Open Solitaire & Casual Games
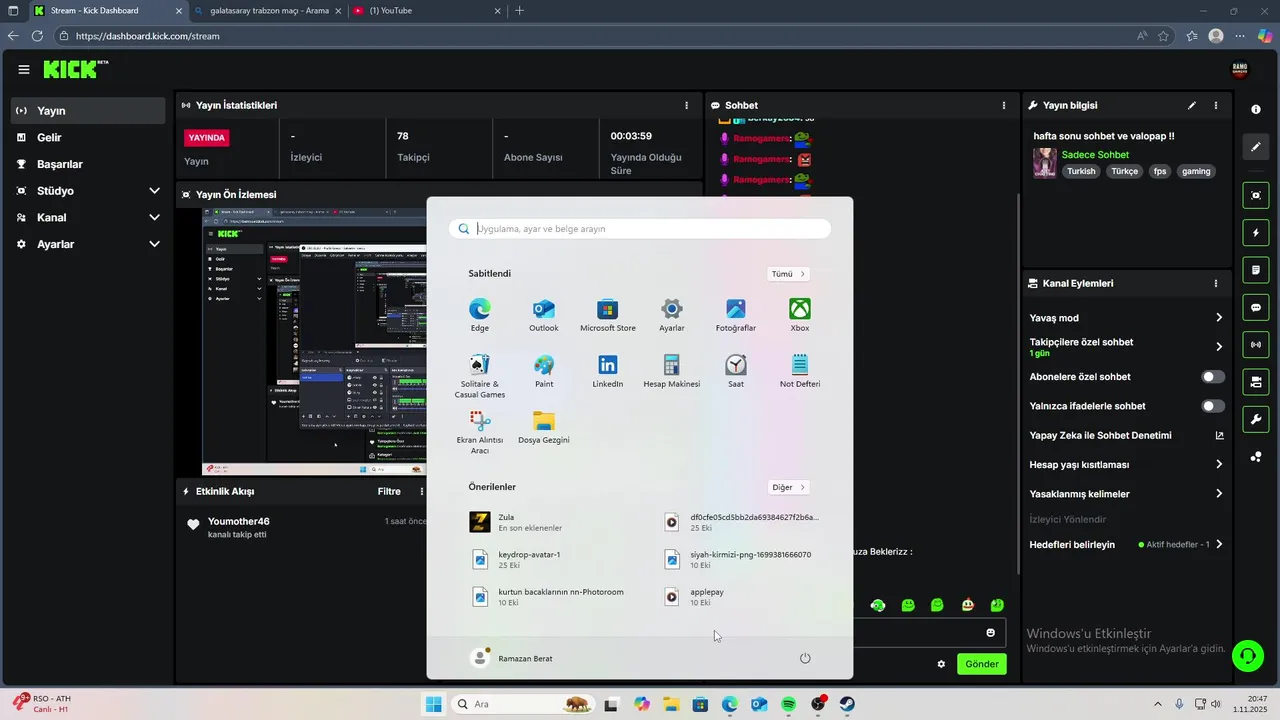 pos(480,376)
